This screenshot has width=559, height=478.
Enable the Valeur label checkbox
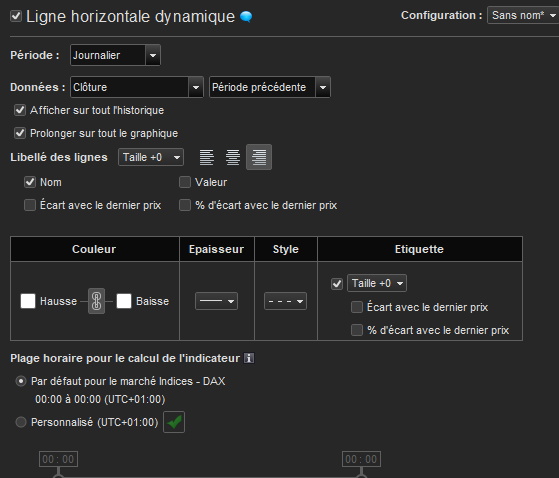pyautogui.click(x=185, y=182)
